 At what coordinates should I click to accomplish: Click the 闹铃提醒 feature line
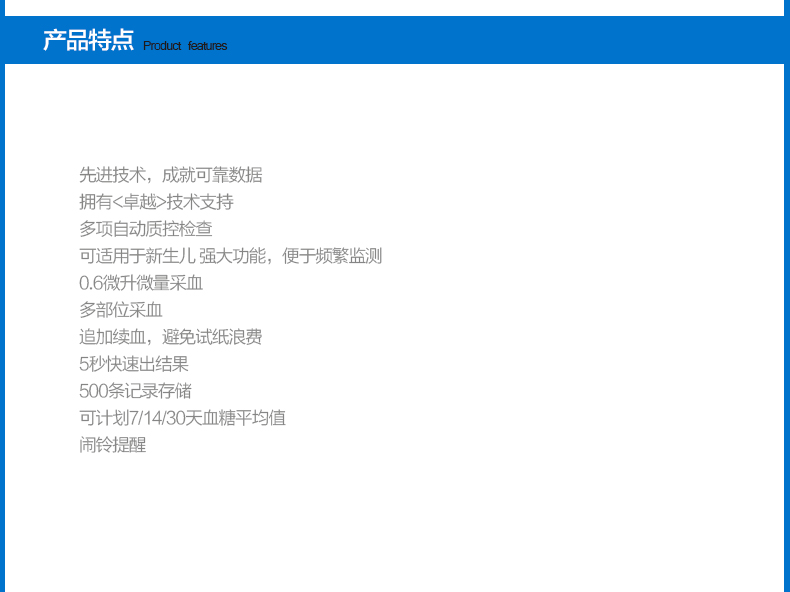[112, 445]
